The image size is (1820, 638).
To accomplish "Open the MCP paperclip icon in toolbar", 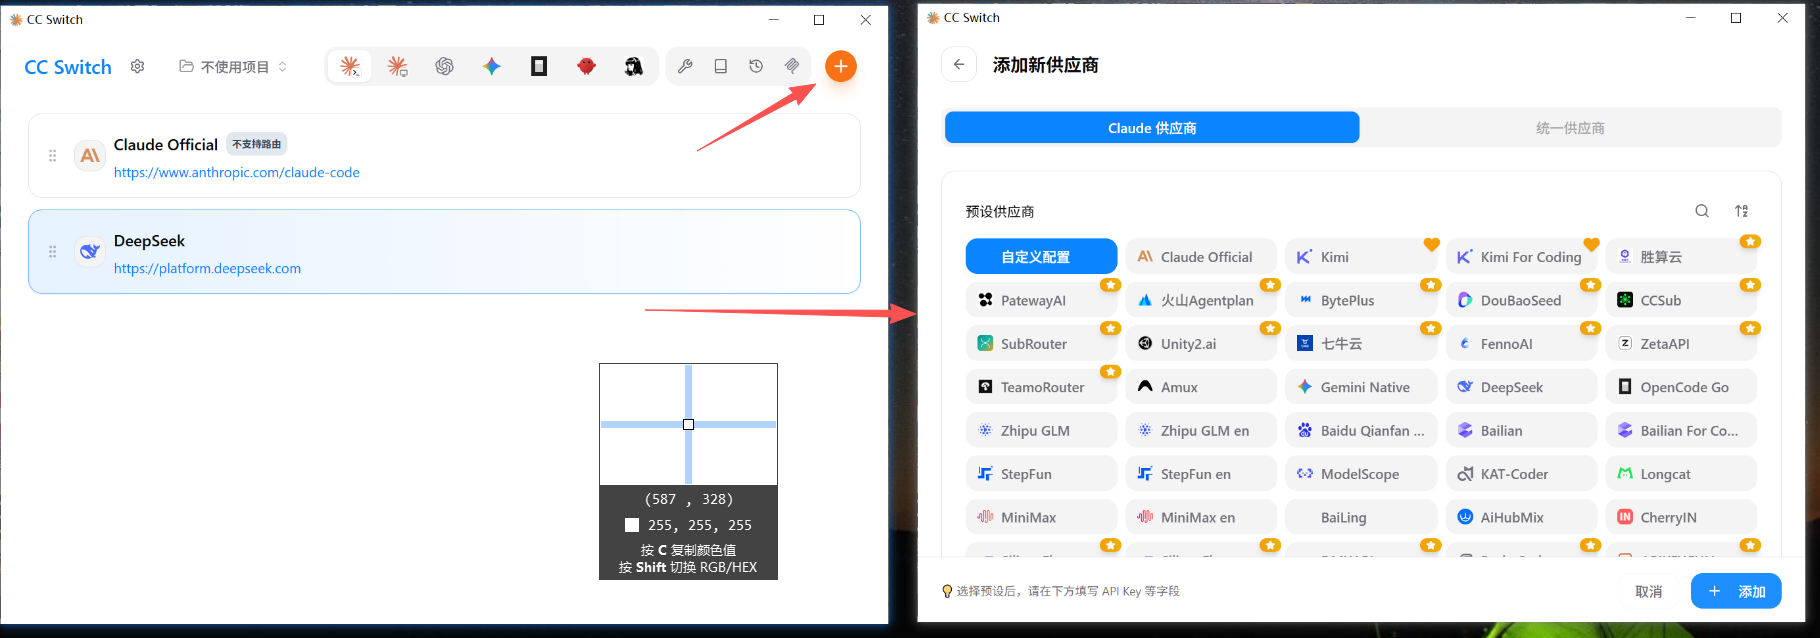I will click(792, 66).
